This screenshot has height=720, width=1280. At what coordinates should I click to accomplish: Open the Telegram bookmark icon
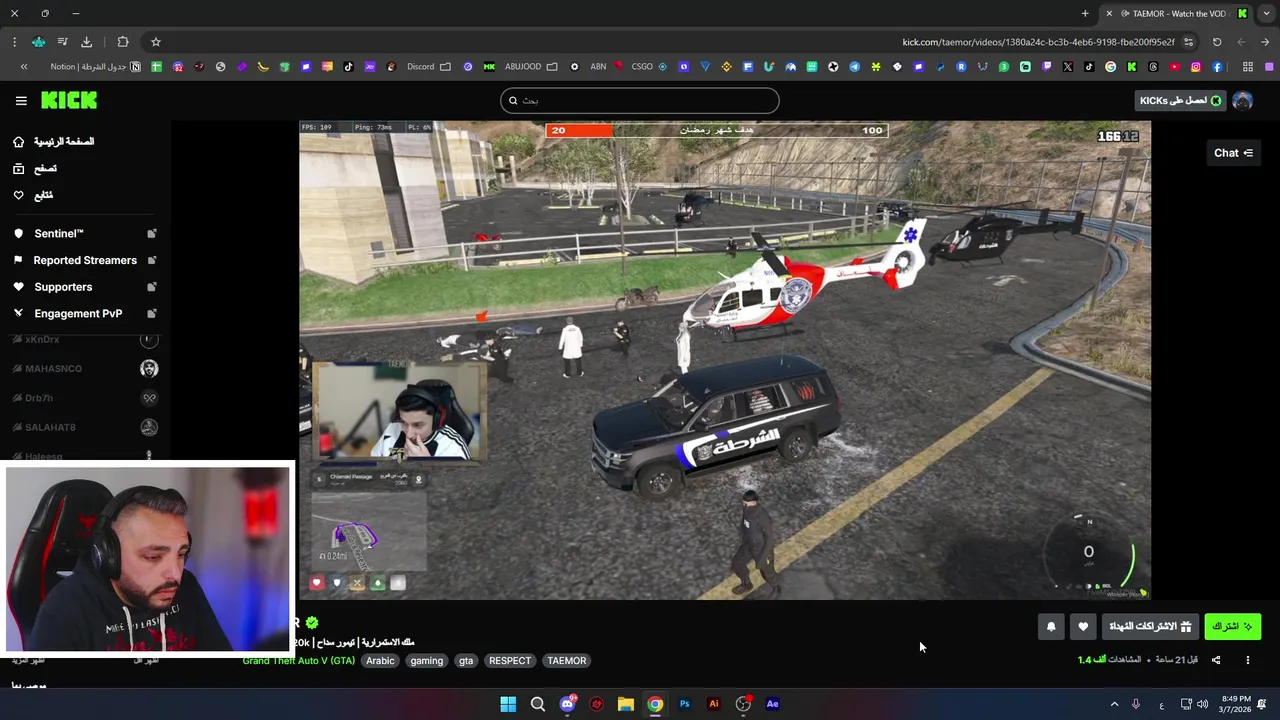click(854, 67)
